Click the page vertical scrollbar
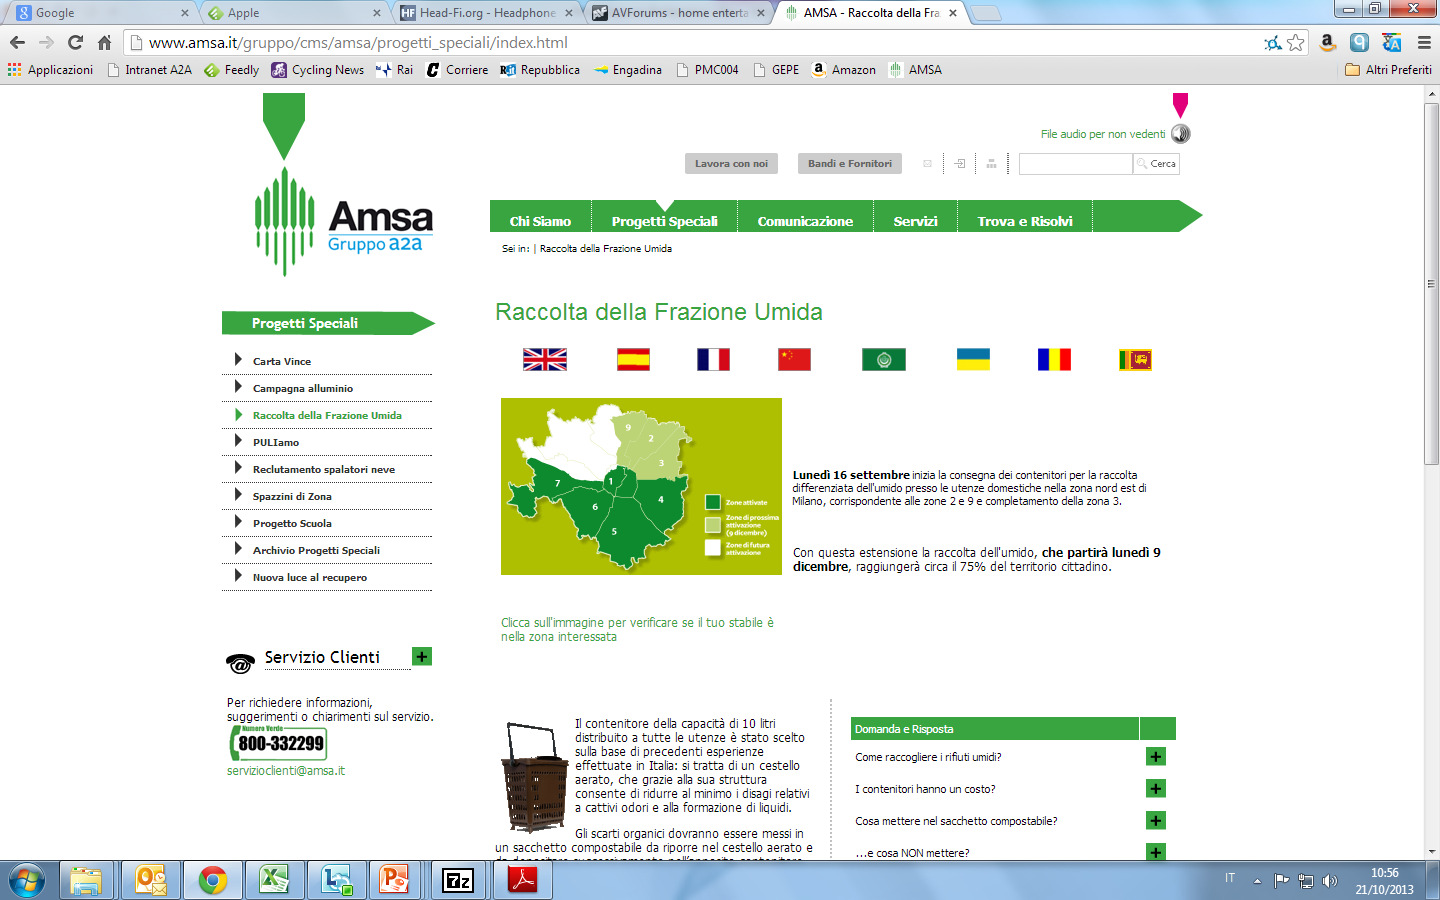 click(1431, 284)
